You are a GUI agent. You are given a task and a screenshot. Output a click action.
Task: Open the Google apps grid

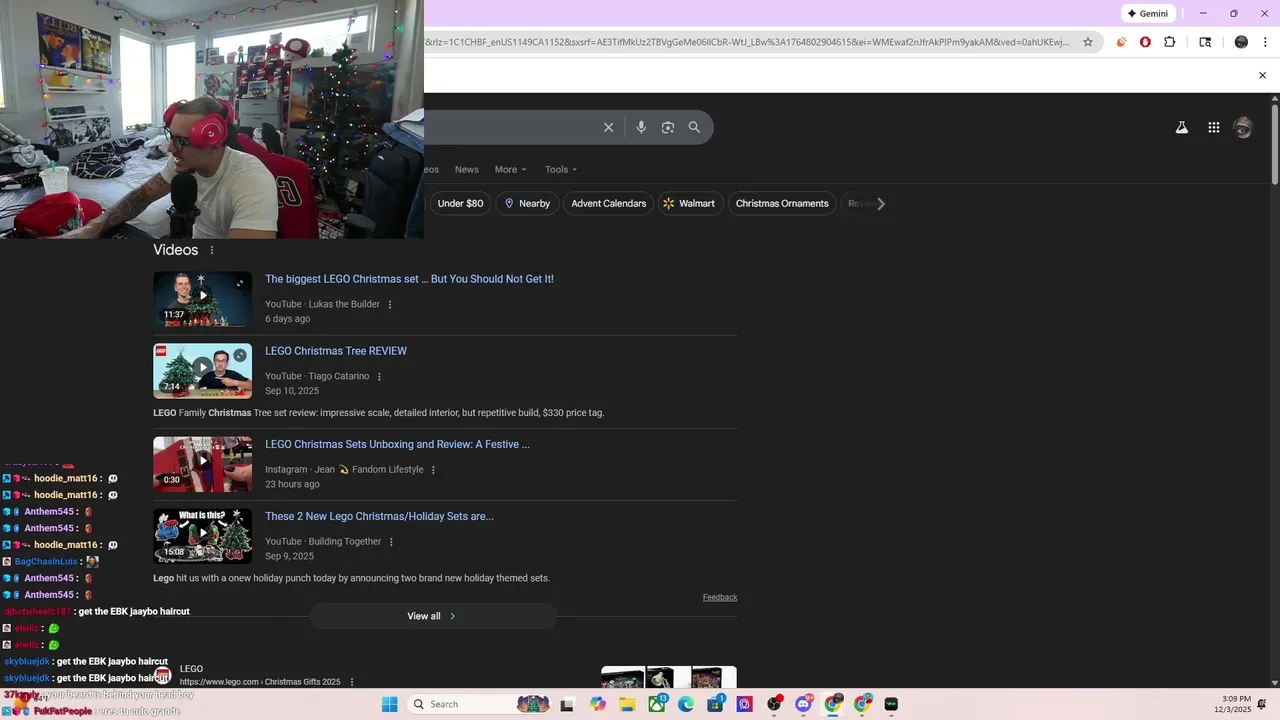tap(1213, 127)
